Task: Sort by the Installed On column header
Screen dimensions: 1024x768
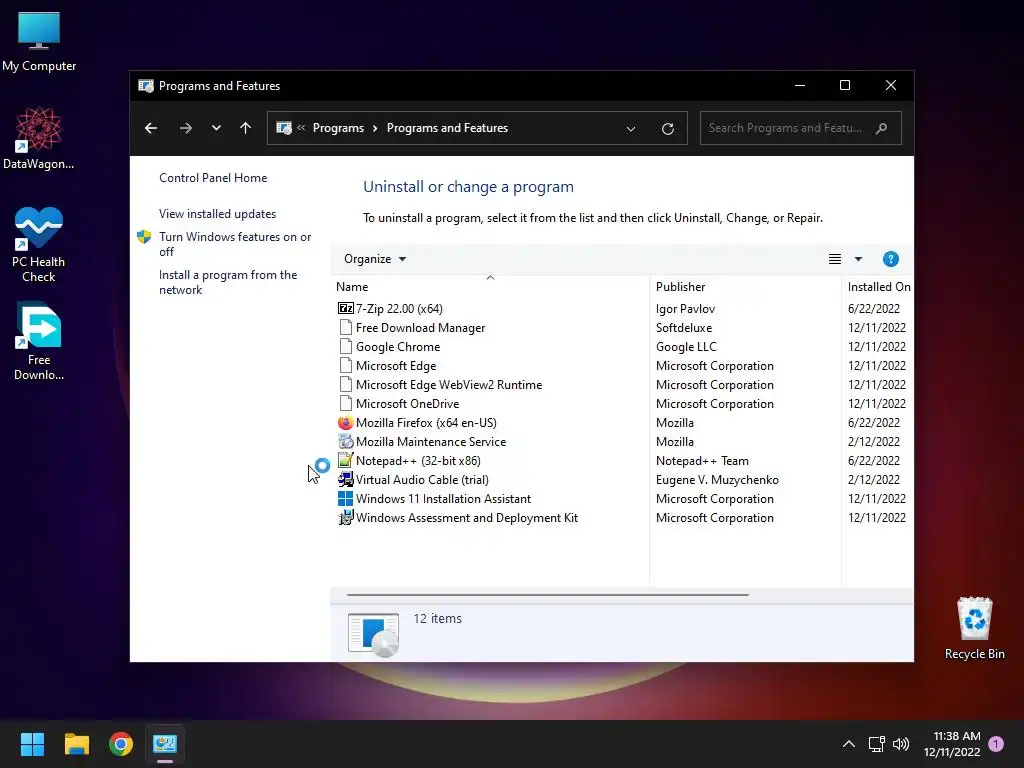Action: 878,287
